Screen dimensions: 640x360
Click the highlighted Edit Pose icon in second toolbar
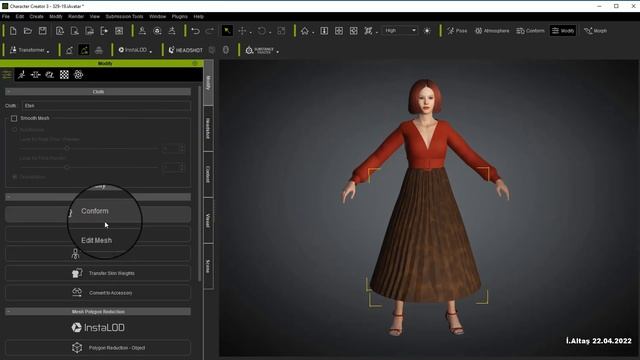pos(84,50)
